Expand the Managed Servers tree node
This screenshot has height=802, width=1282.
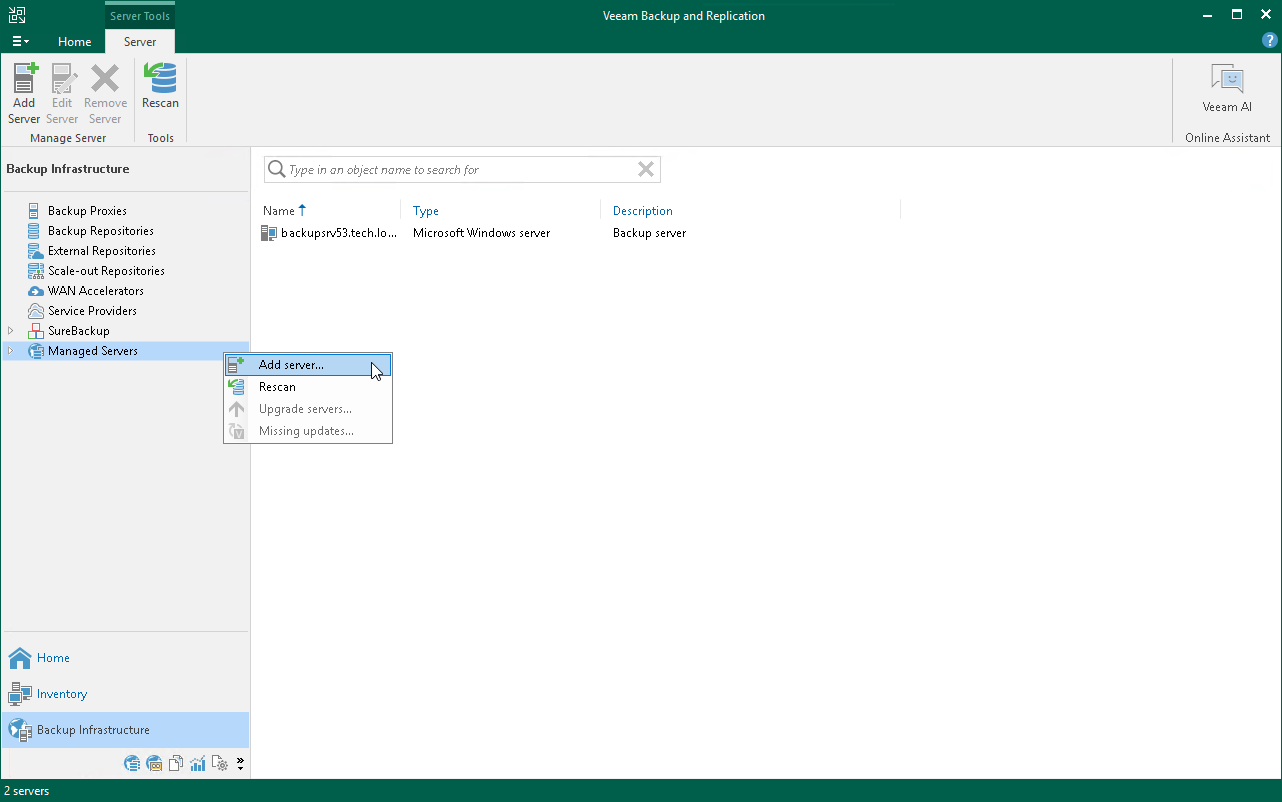click(11, 351)
